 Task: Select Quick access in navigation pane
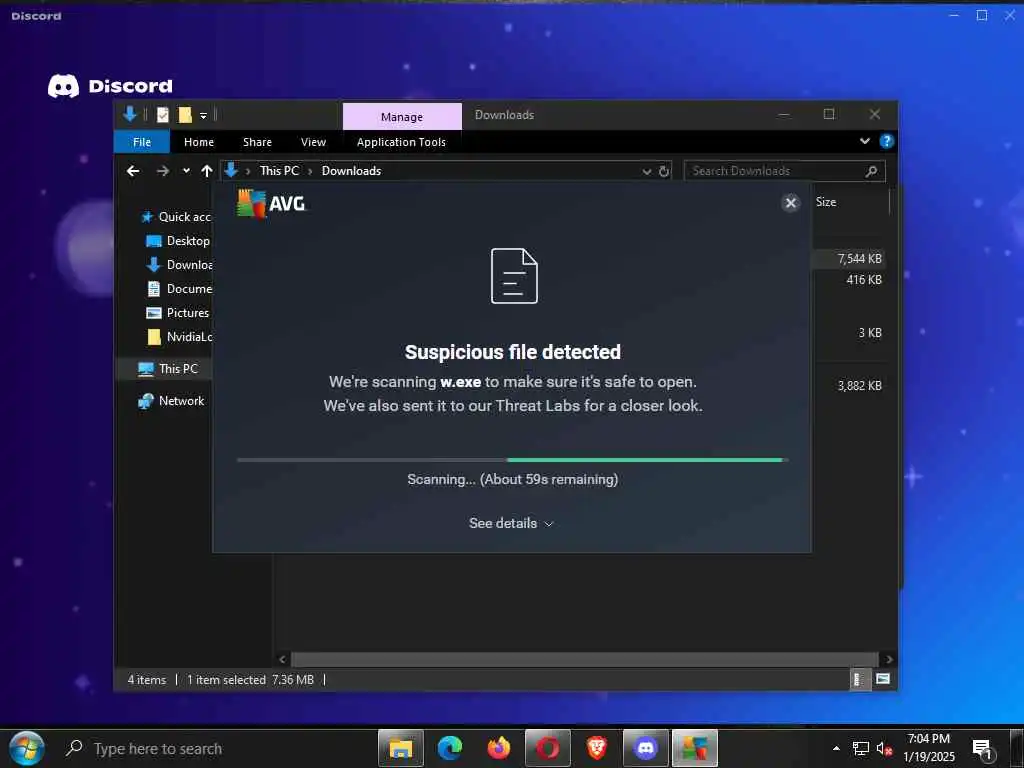(x=176, y=217)
